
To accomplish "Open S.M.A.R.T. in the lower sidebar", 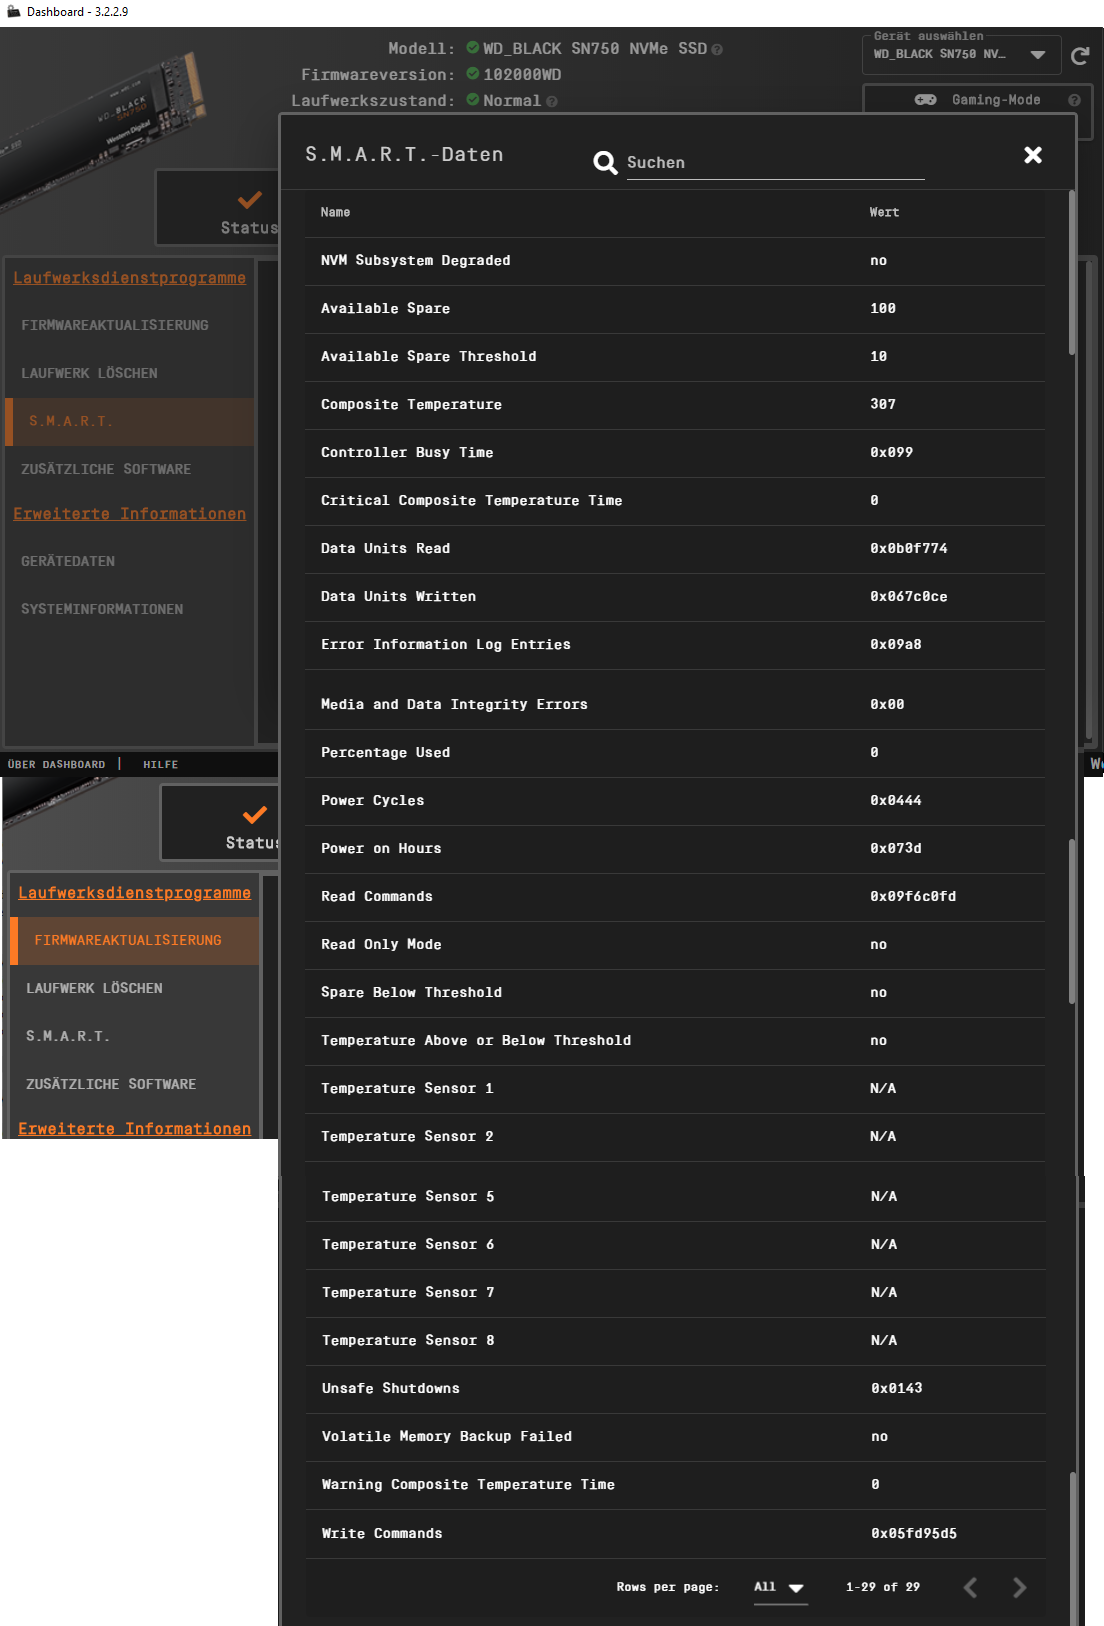I will pos(135,1036).
